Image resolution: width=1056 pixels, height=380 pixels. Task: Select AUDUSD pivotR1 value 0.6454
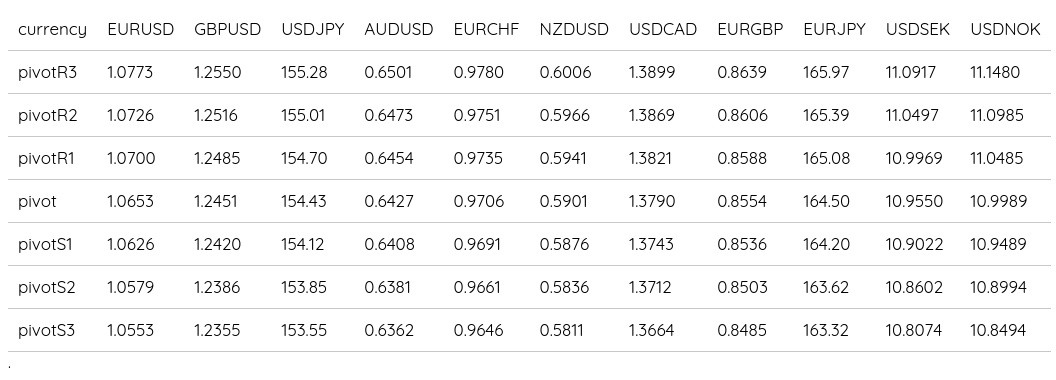(x=389, y=158)
